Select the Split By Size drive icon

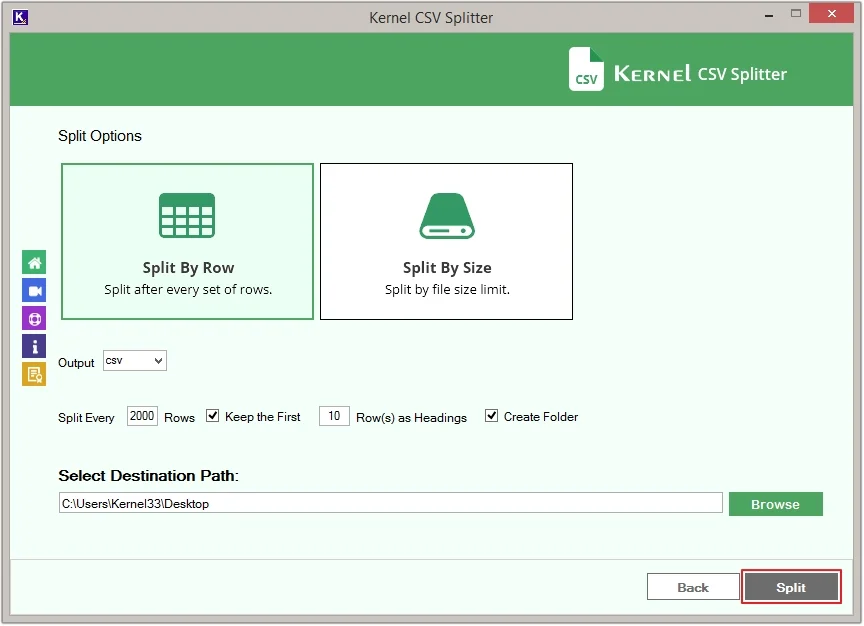click(446, 215)
